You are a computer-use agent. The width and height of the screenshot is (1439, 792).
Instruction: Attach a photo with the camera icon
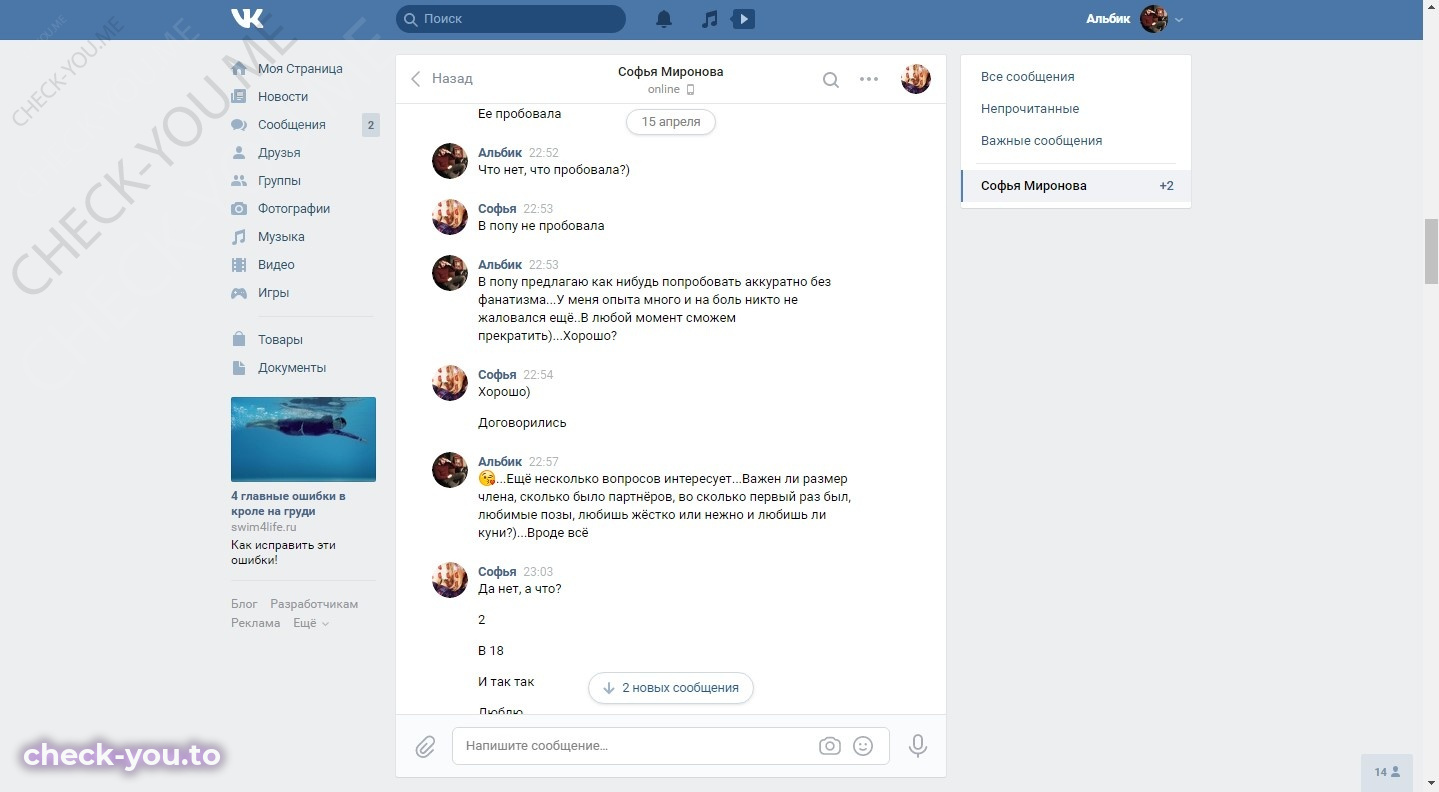coord(830,746)
